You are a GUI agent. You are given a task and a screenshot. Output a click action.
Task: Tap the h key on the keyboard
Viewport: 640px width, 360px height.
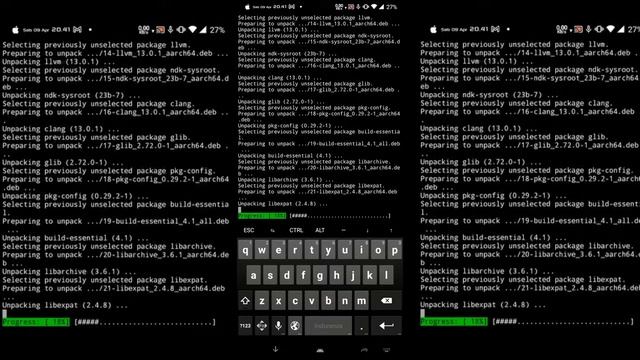336,275
